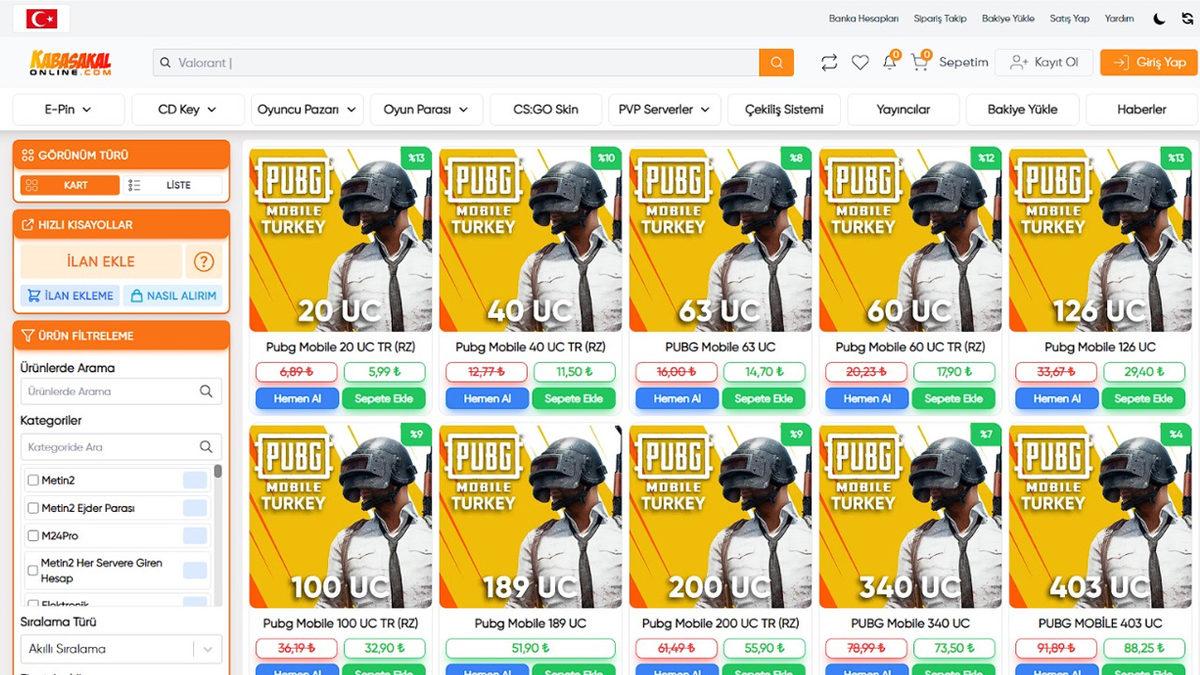1200x675 pixels.
Task: Expand the E-Pin menu
Action: (x=67, y=109)
